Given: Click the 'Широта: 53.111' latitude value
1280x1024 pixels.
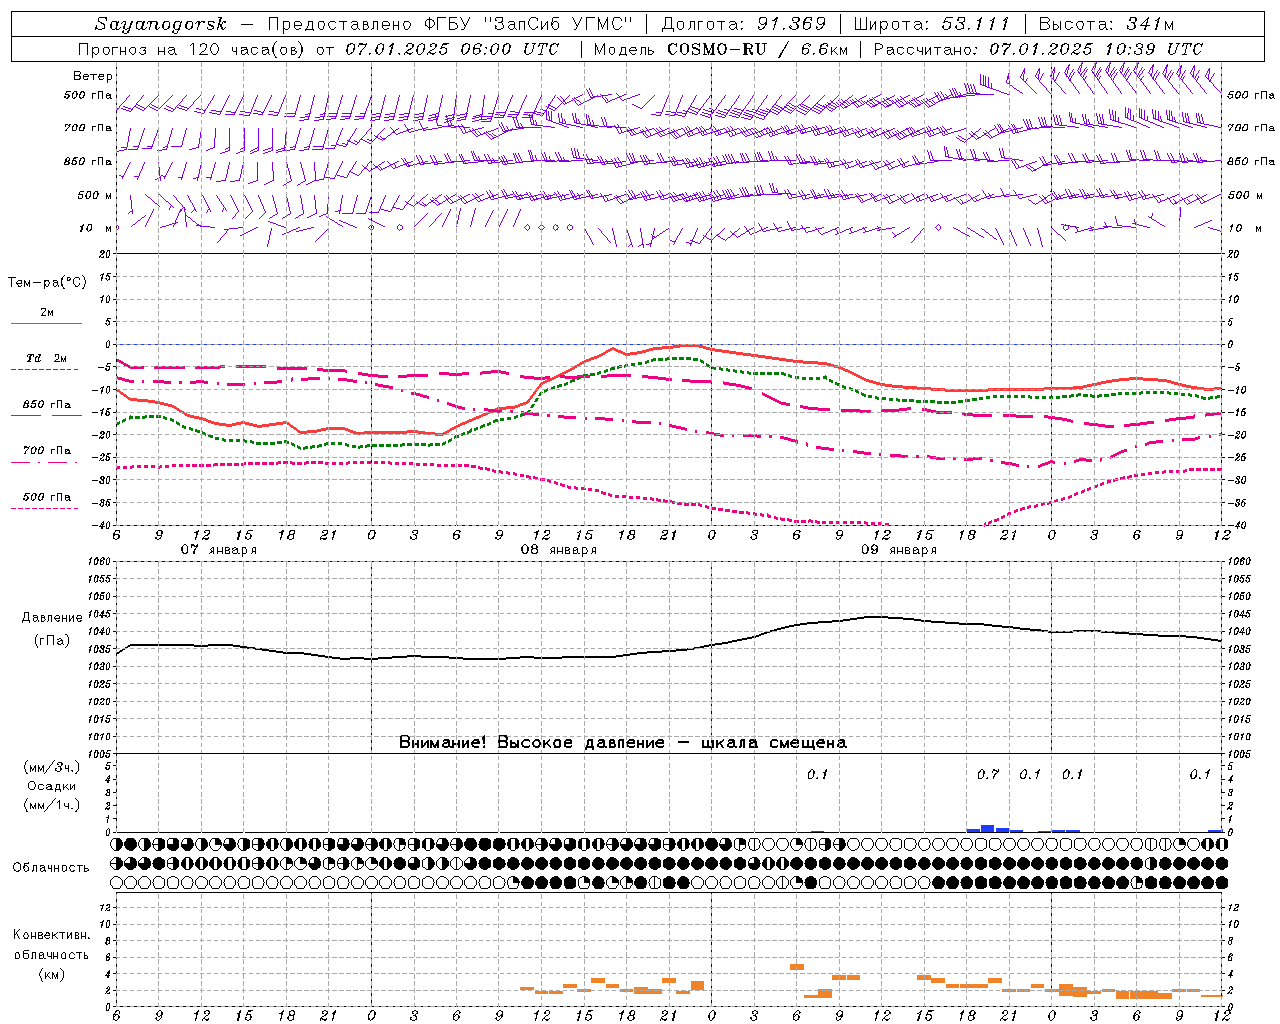Looking at the screenshot, I should [x=932, y=24].
